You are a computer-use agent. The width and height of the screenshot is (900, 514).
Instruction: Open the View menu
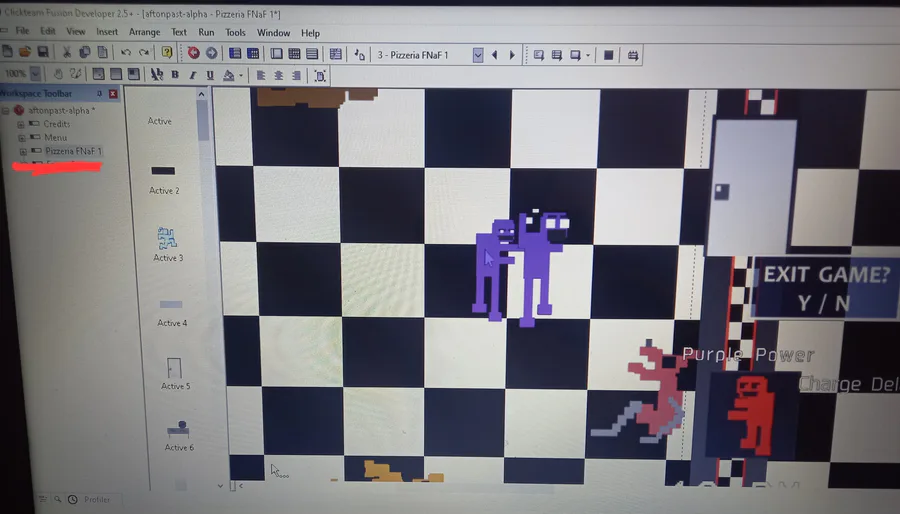coord(75,32)
